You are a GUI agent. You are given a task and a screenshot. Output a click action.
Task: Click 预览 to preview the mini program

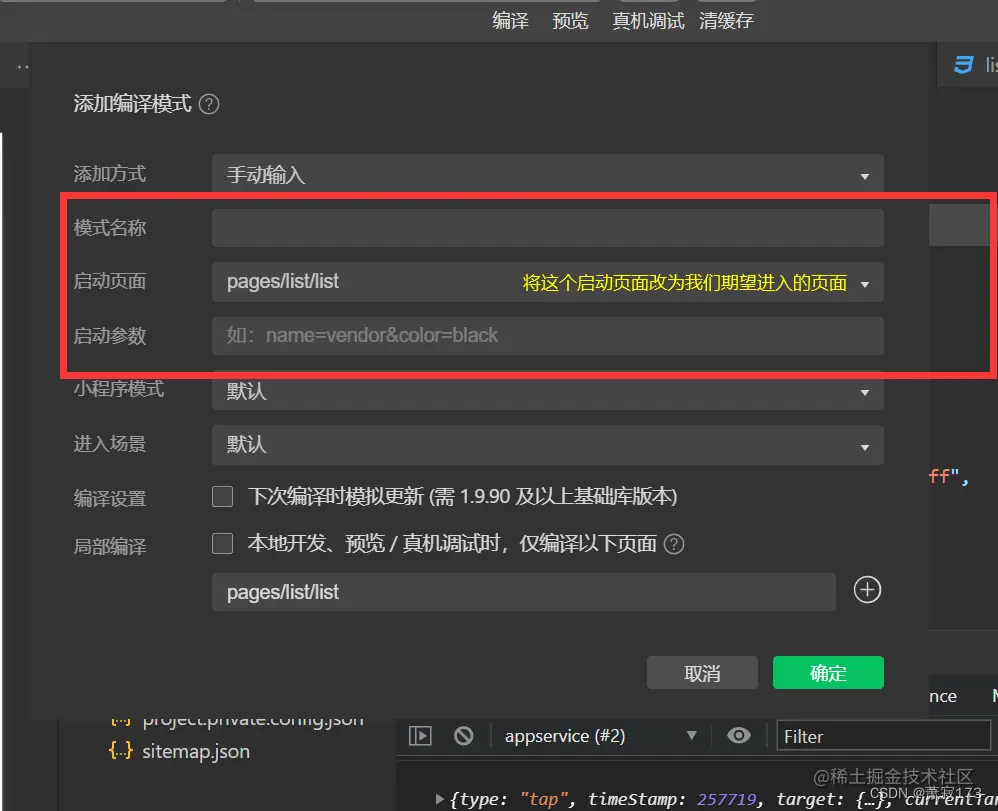(x=570, y=20)
